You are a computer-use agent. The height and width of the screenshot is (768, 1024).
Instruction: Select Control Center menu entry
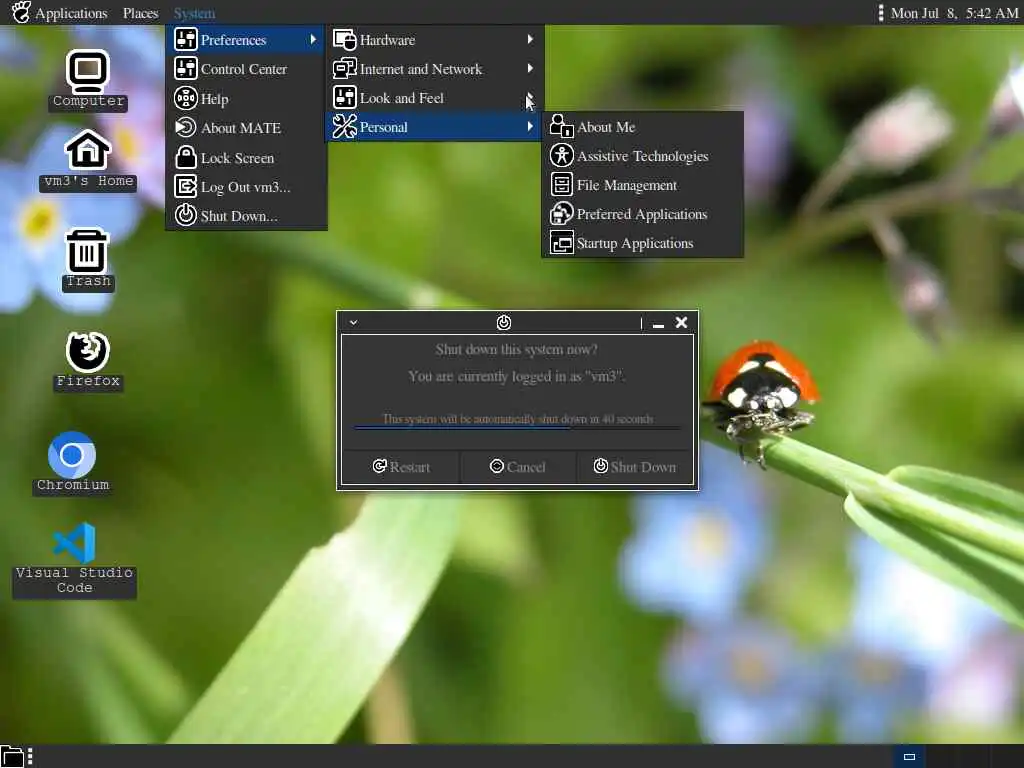(246, 69)
